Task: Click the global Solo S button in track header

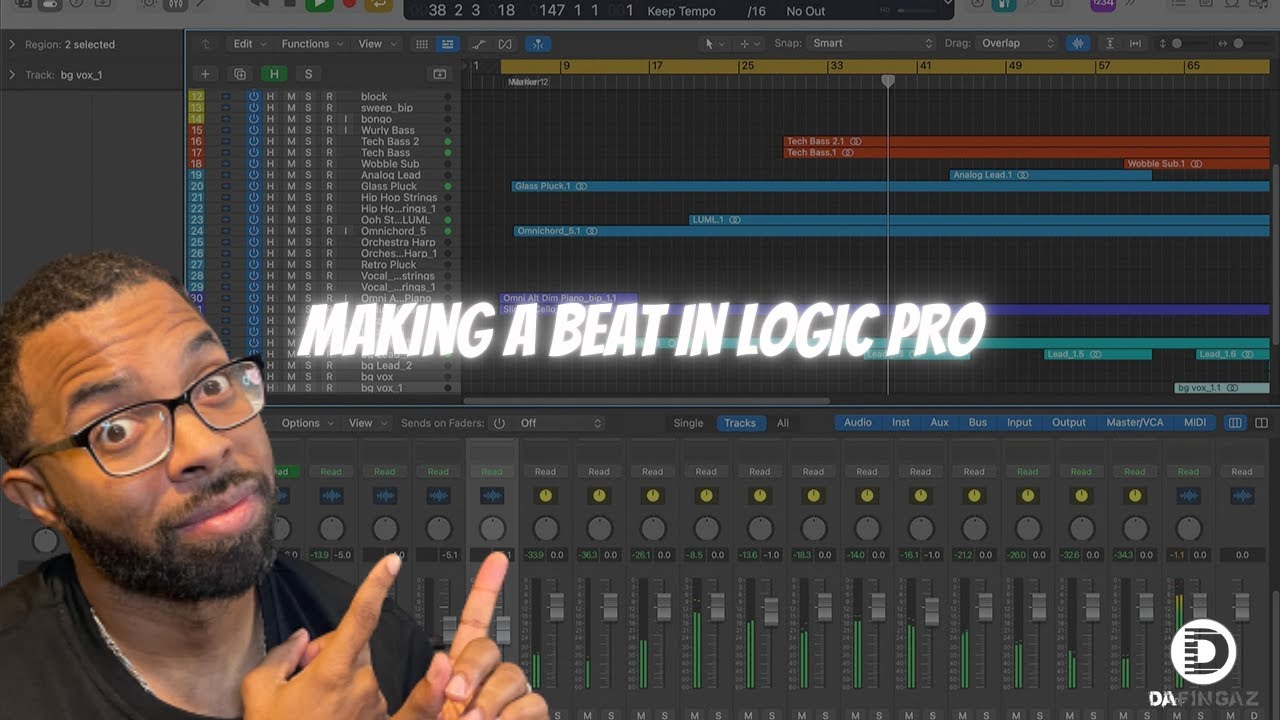Action: point(308,74)
